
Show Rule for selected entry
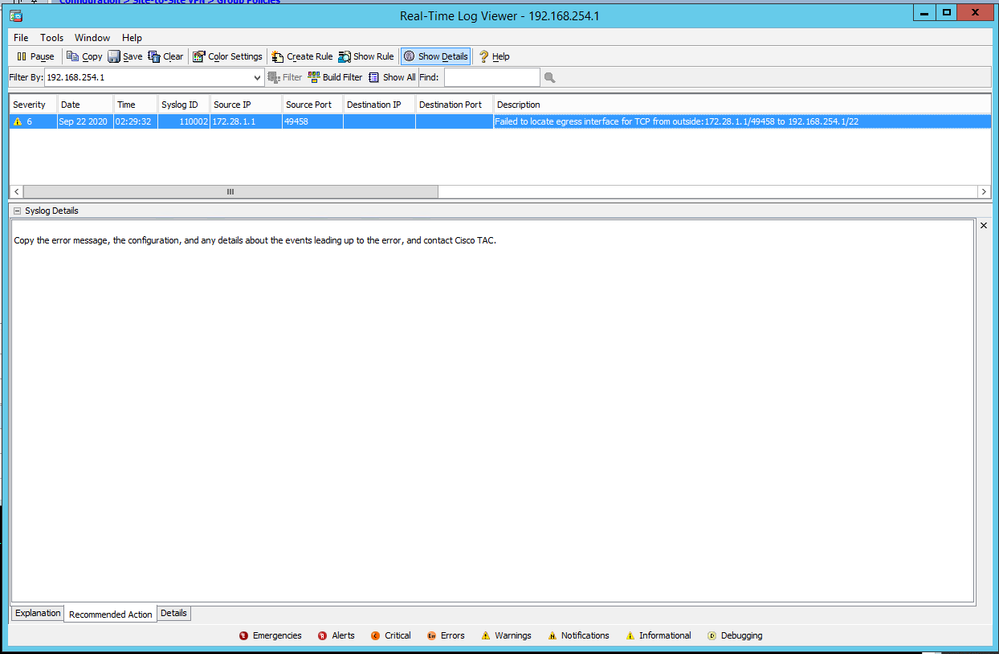tap(366, 56)
